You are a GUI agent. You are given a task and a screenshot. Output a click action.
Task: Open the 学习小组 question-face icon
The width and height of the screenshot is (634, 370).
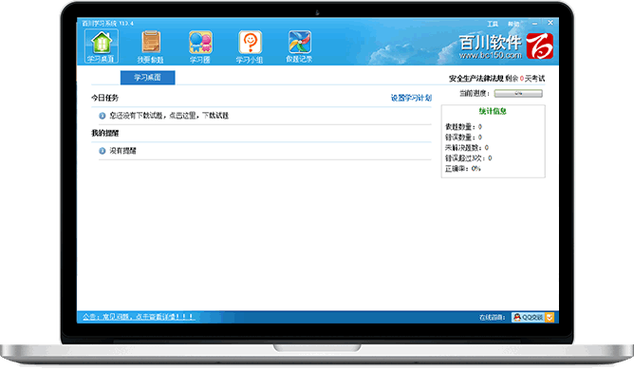250,46
